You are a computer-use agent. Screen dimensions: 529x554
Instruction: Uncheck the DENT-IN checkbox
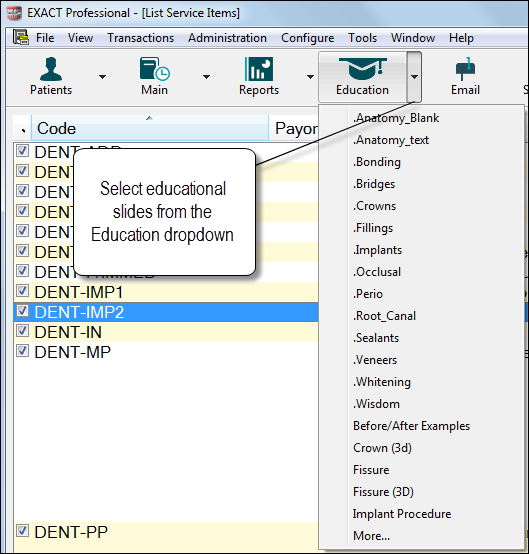pyautogui.click(x=22, y=331)
